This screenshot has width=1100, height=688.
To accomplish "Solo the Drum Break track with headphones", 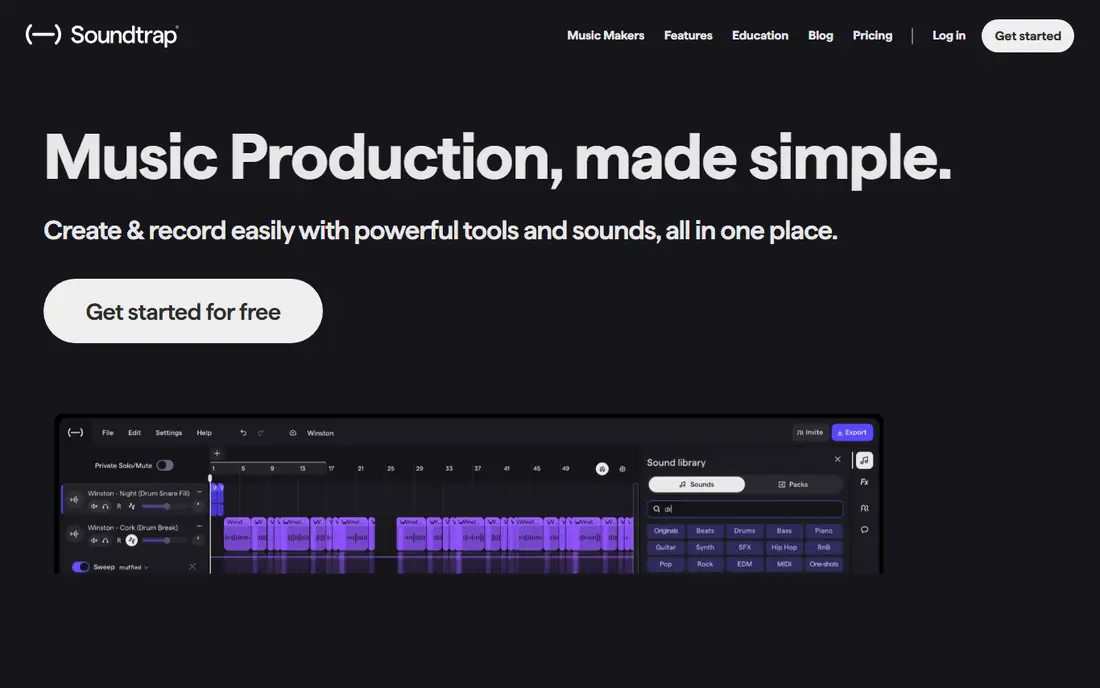I will (105, 540).
